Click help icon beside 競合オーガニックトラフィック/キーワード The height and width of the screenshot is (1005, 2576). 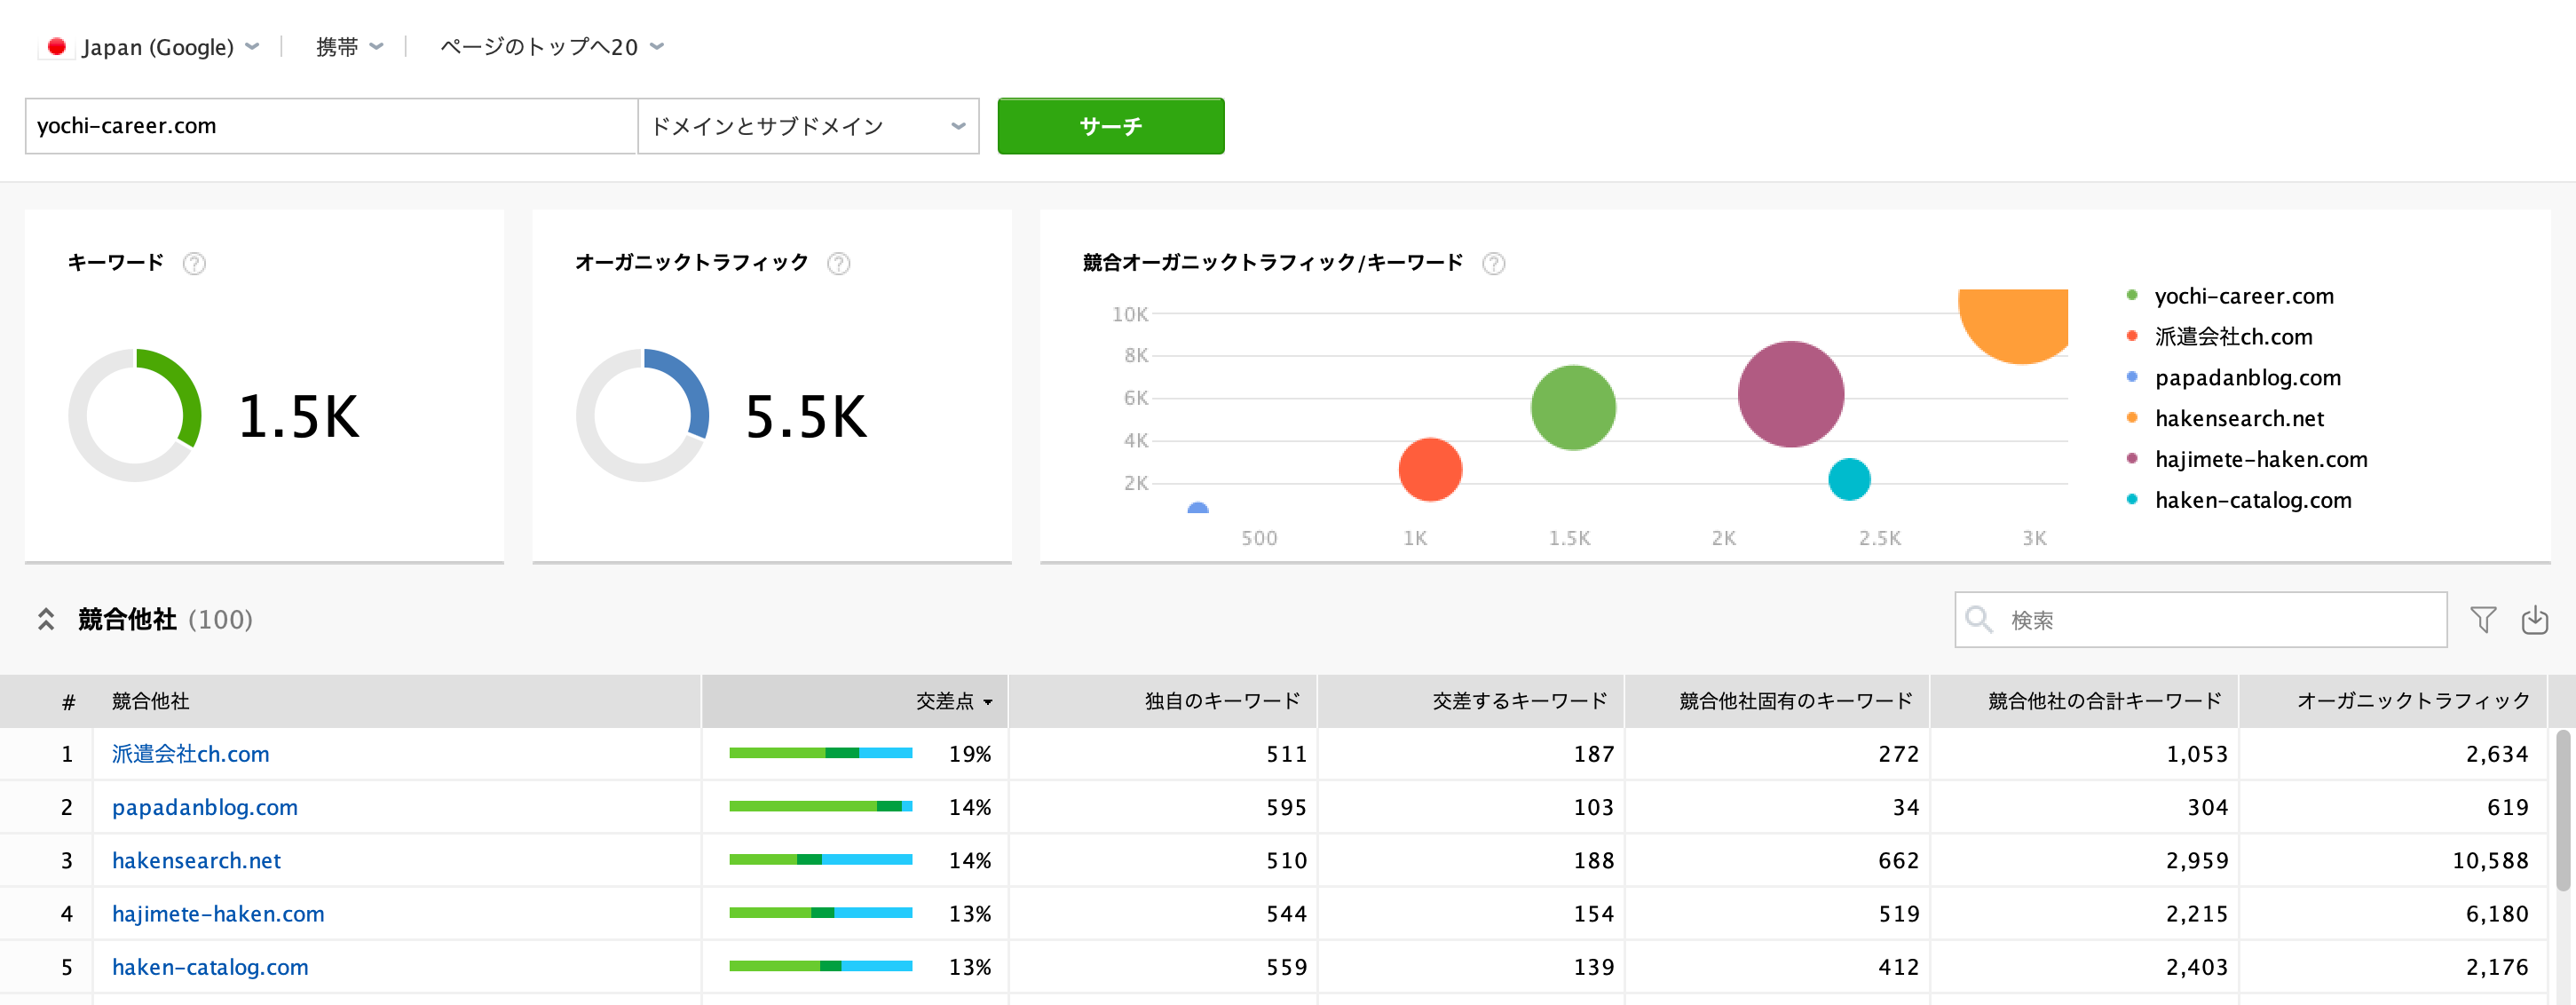(1493, 263)
